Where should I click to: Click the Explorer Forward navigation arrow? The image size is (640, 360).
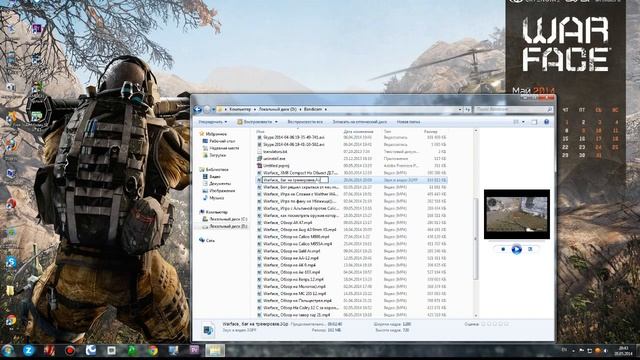(207, 109)
